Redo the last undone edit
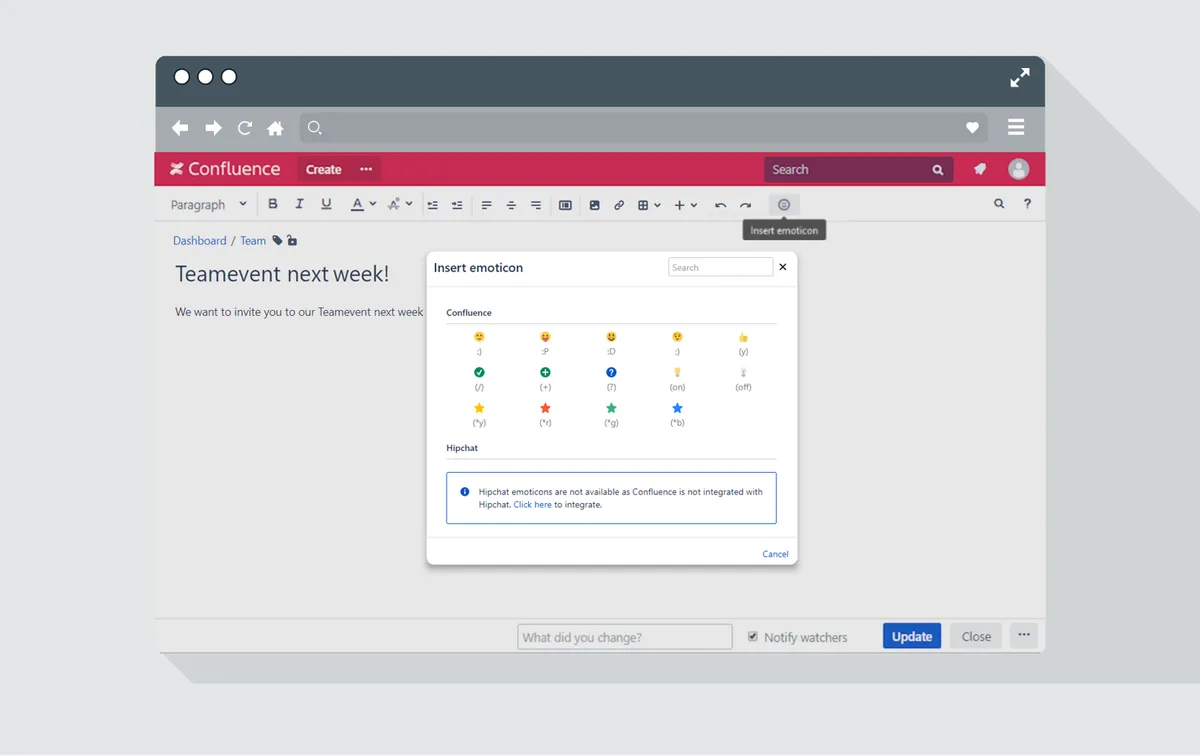 pos(745,205)
